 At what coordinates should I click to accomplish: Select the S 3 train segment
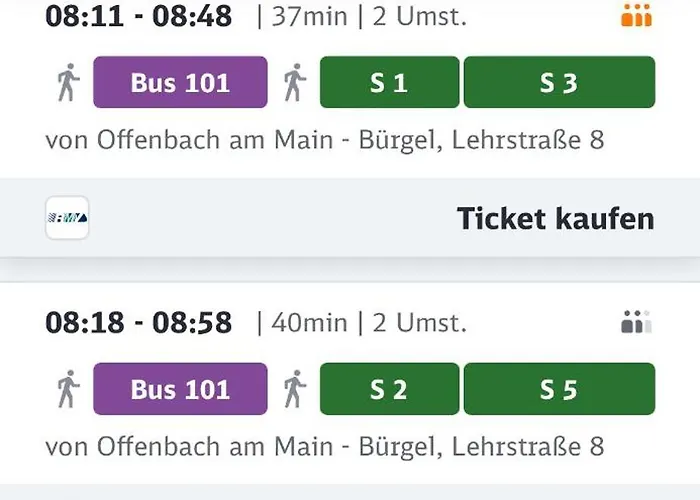click(x=559, y=83)
